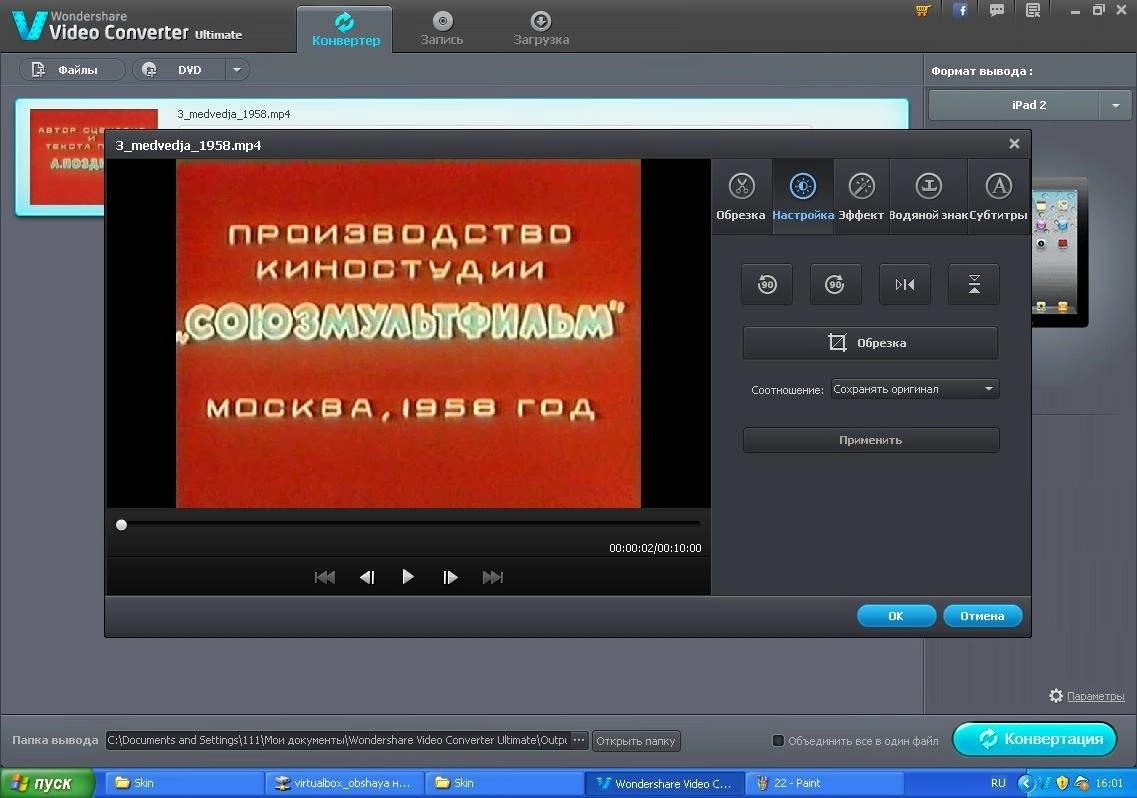Expand the output format dropdown arrow
Screen dimensions: 1137x798
point(1116,105)
